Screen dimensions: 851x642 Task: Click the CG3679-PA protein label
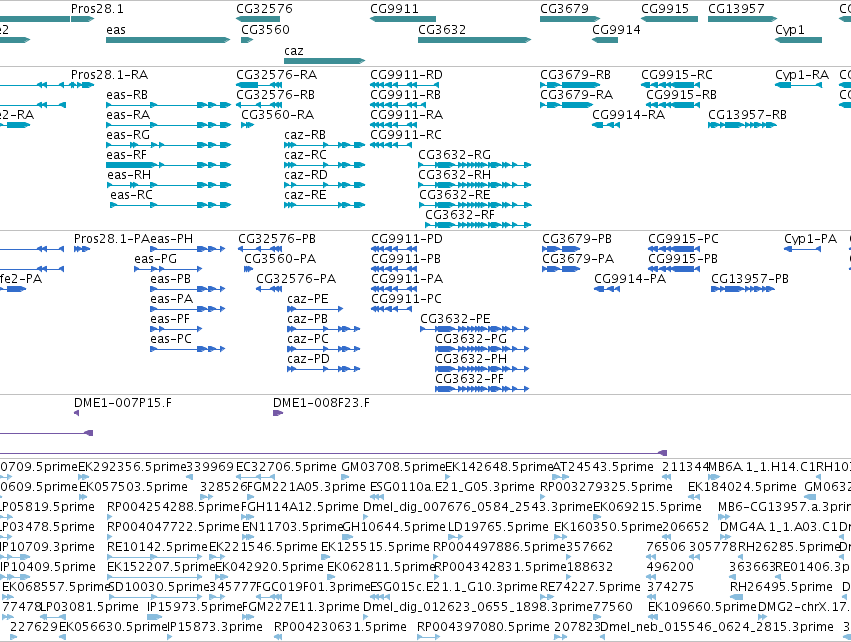tap(578, 259)
